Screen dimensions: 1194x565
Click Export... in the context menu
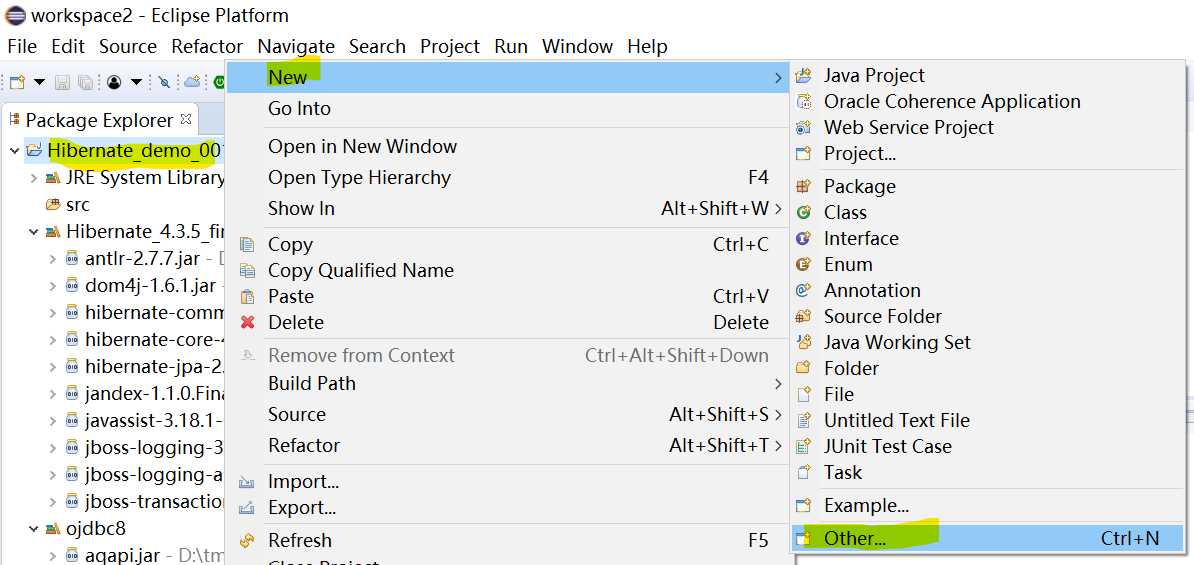pos(507,507)
